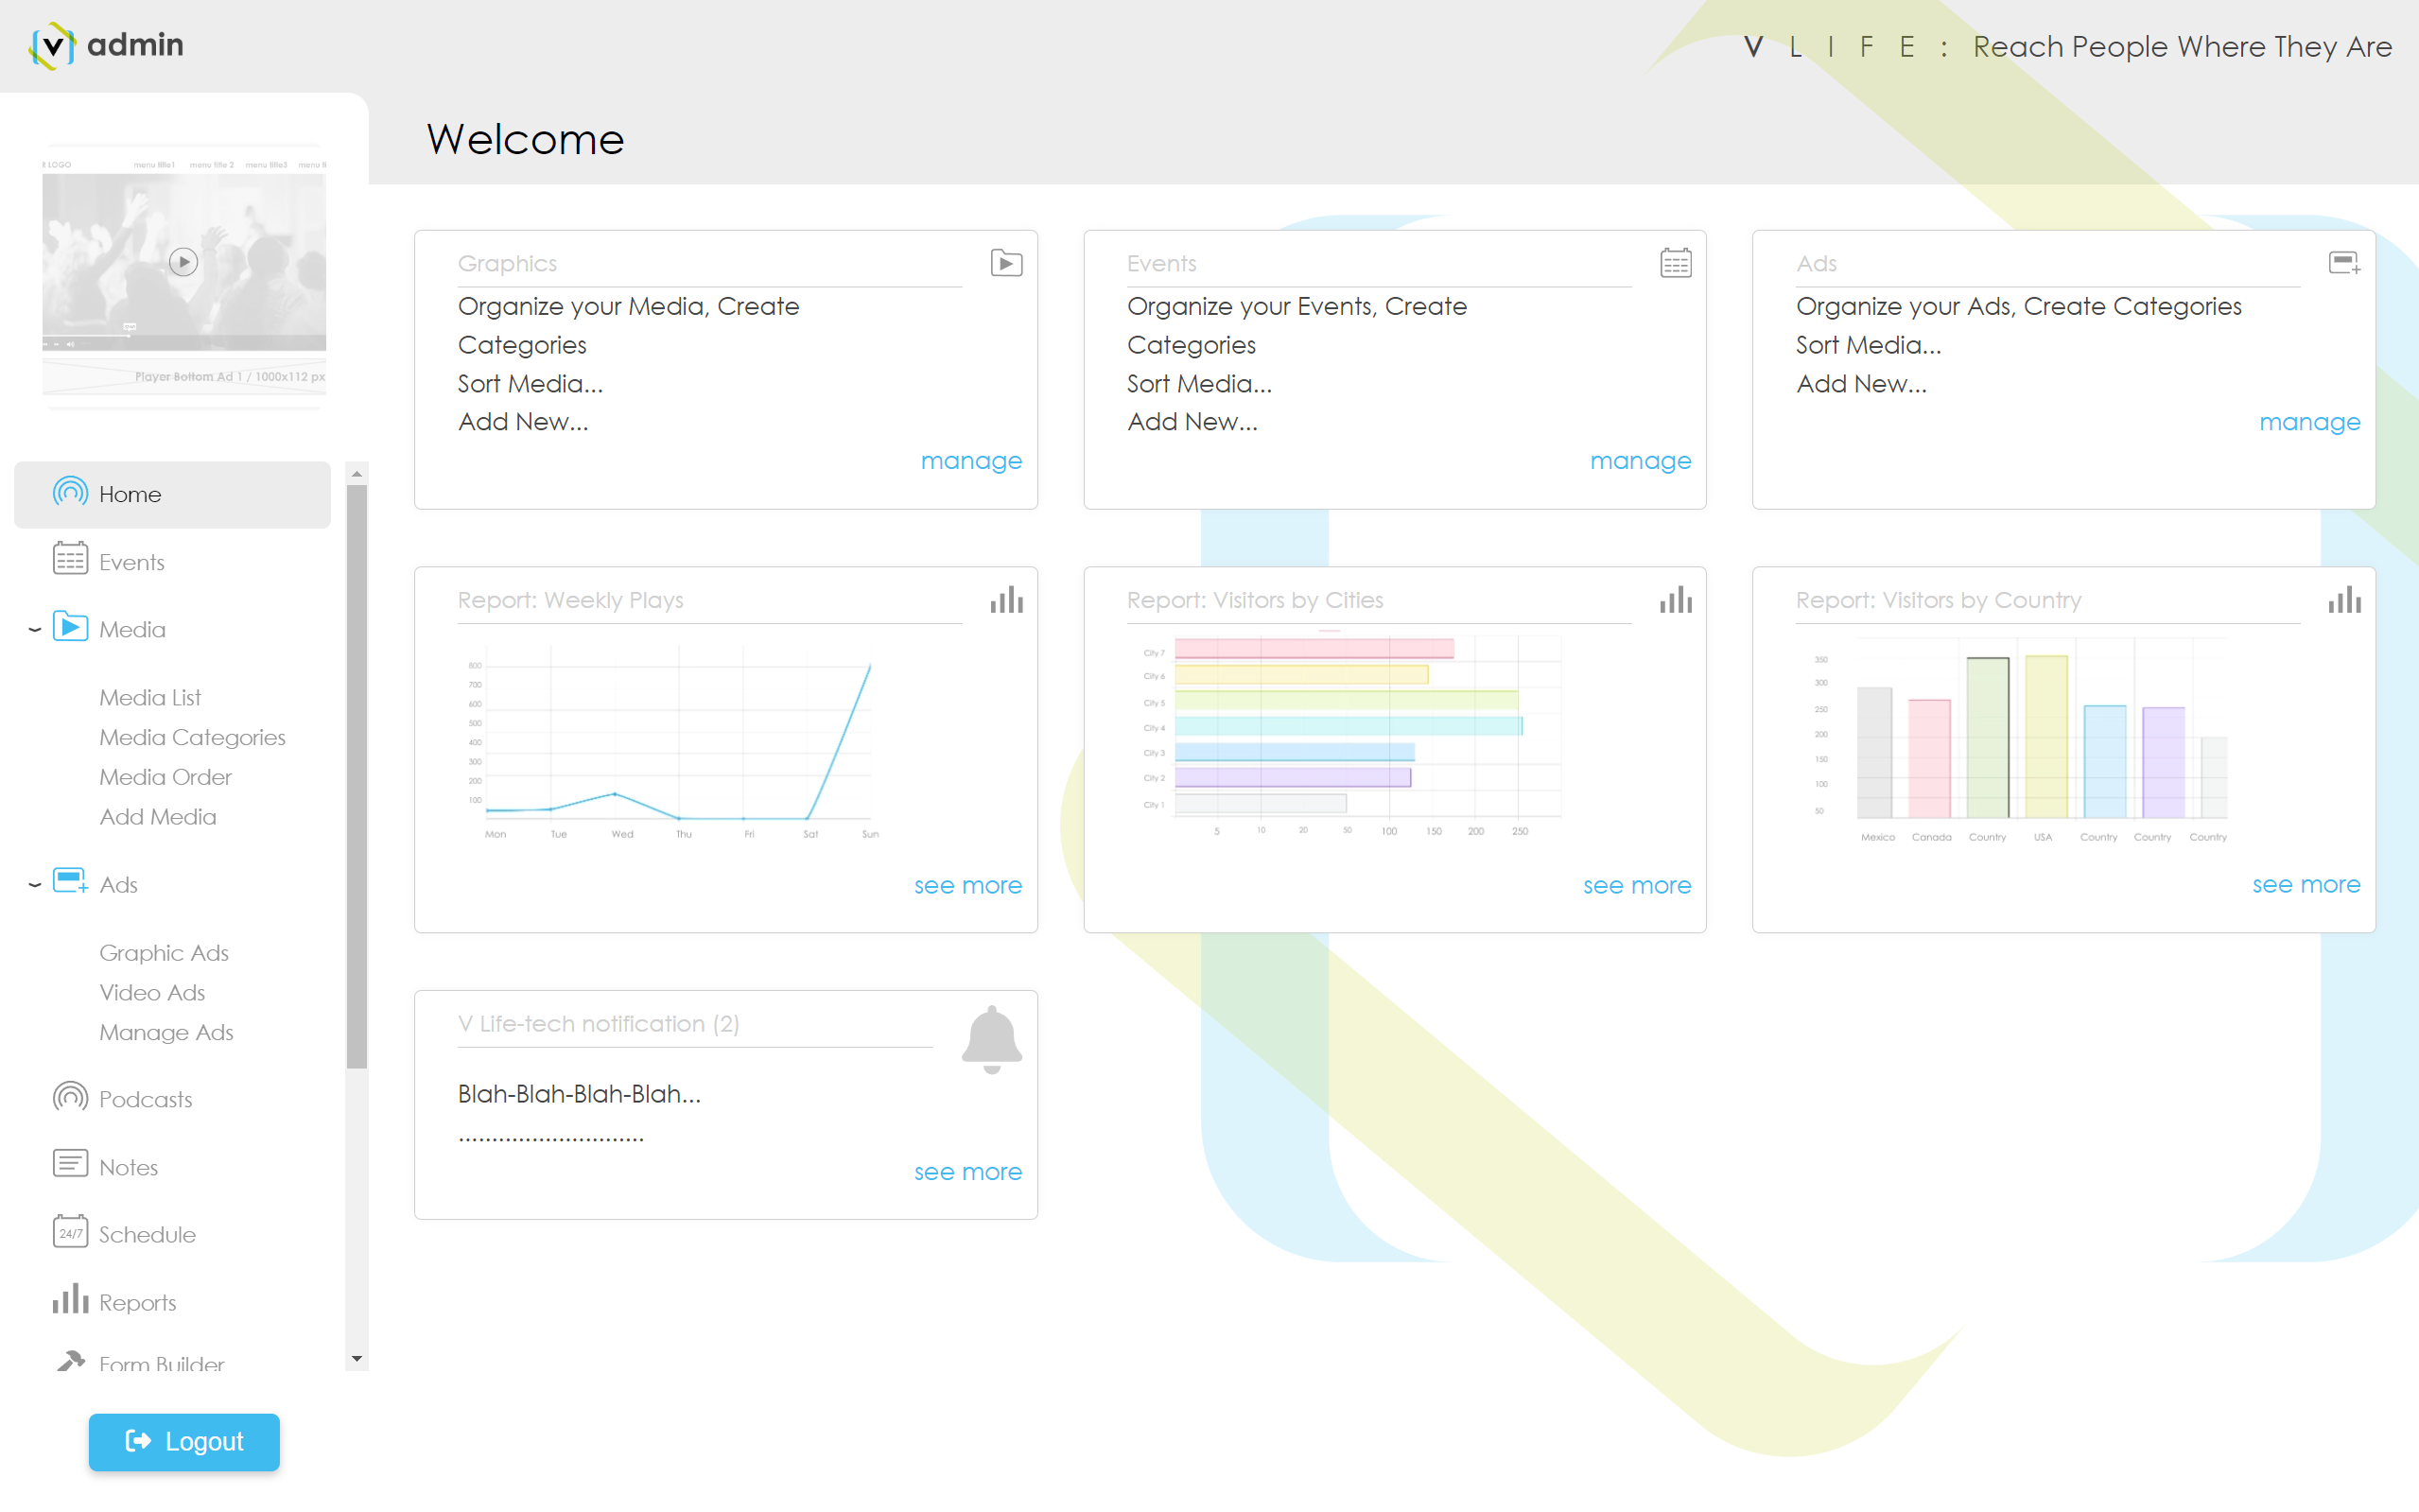Image resolution: width=2419 pixels, height=1512 pixels.
Task: Click the Events card calendar icon
Action: tap(1675, 263)
